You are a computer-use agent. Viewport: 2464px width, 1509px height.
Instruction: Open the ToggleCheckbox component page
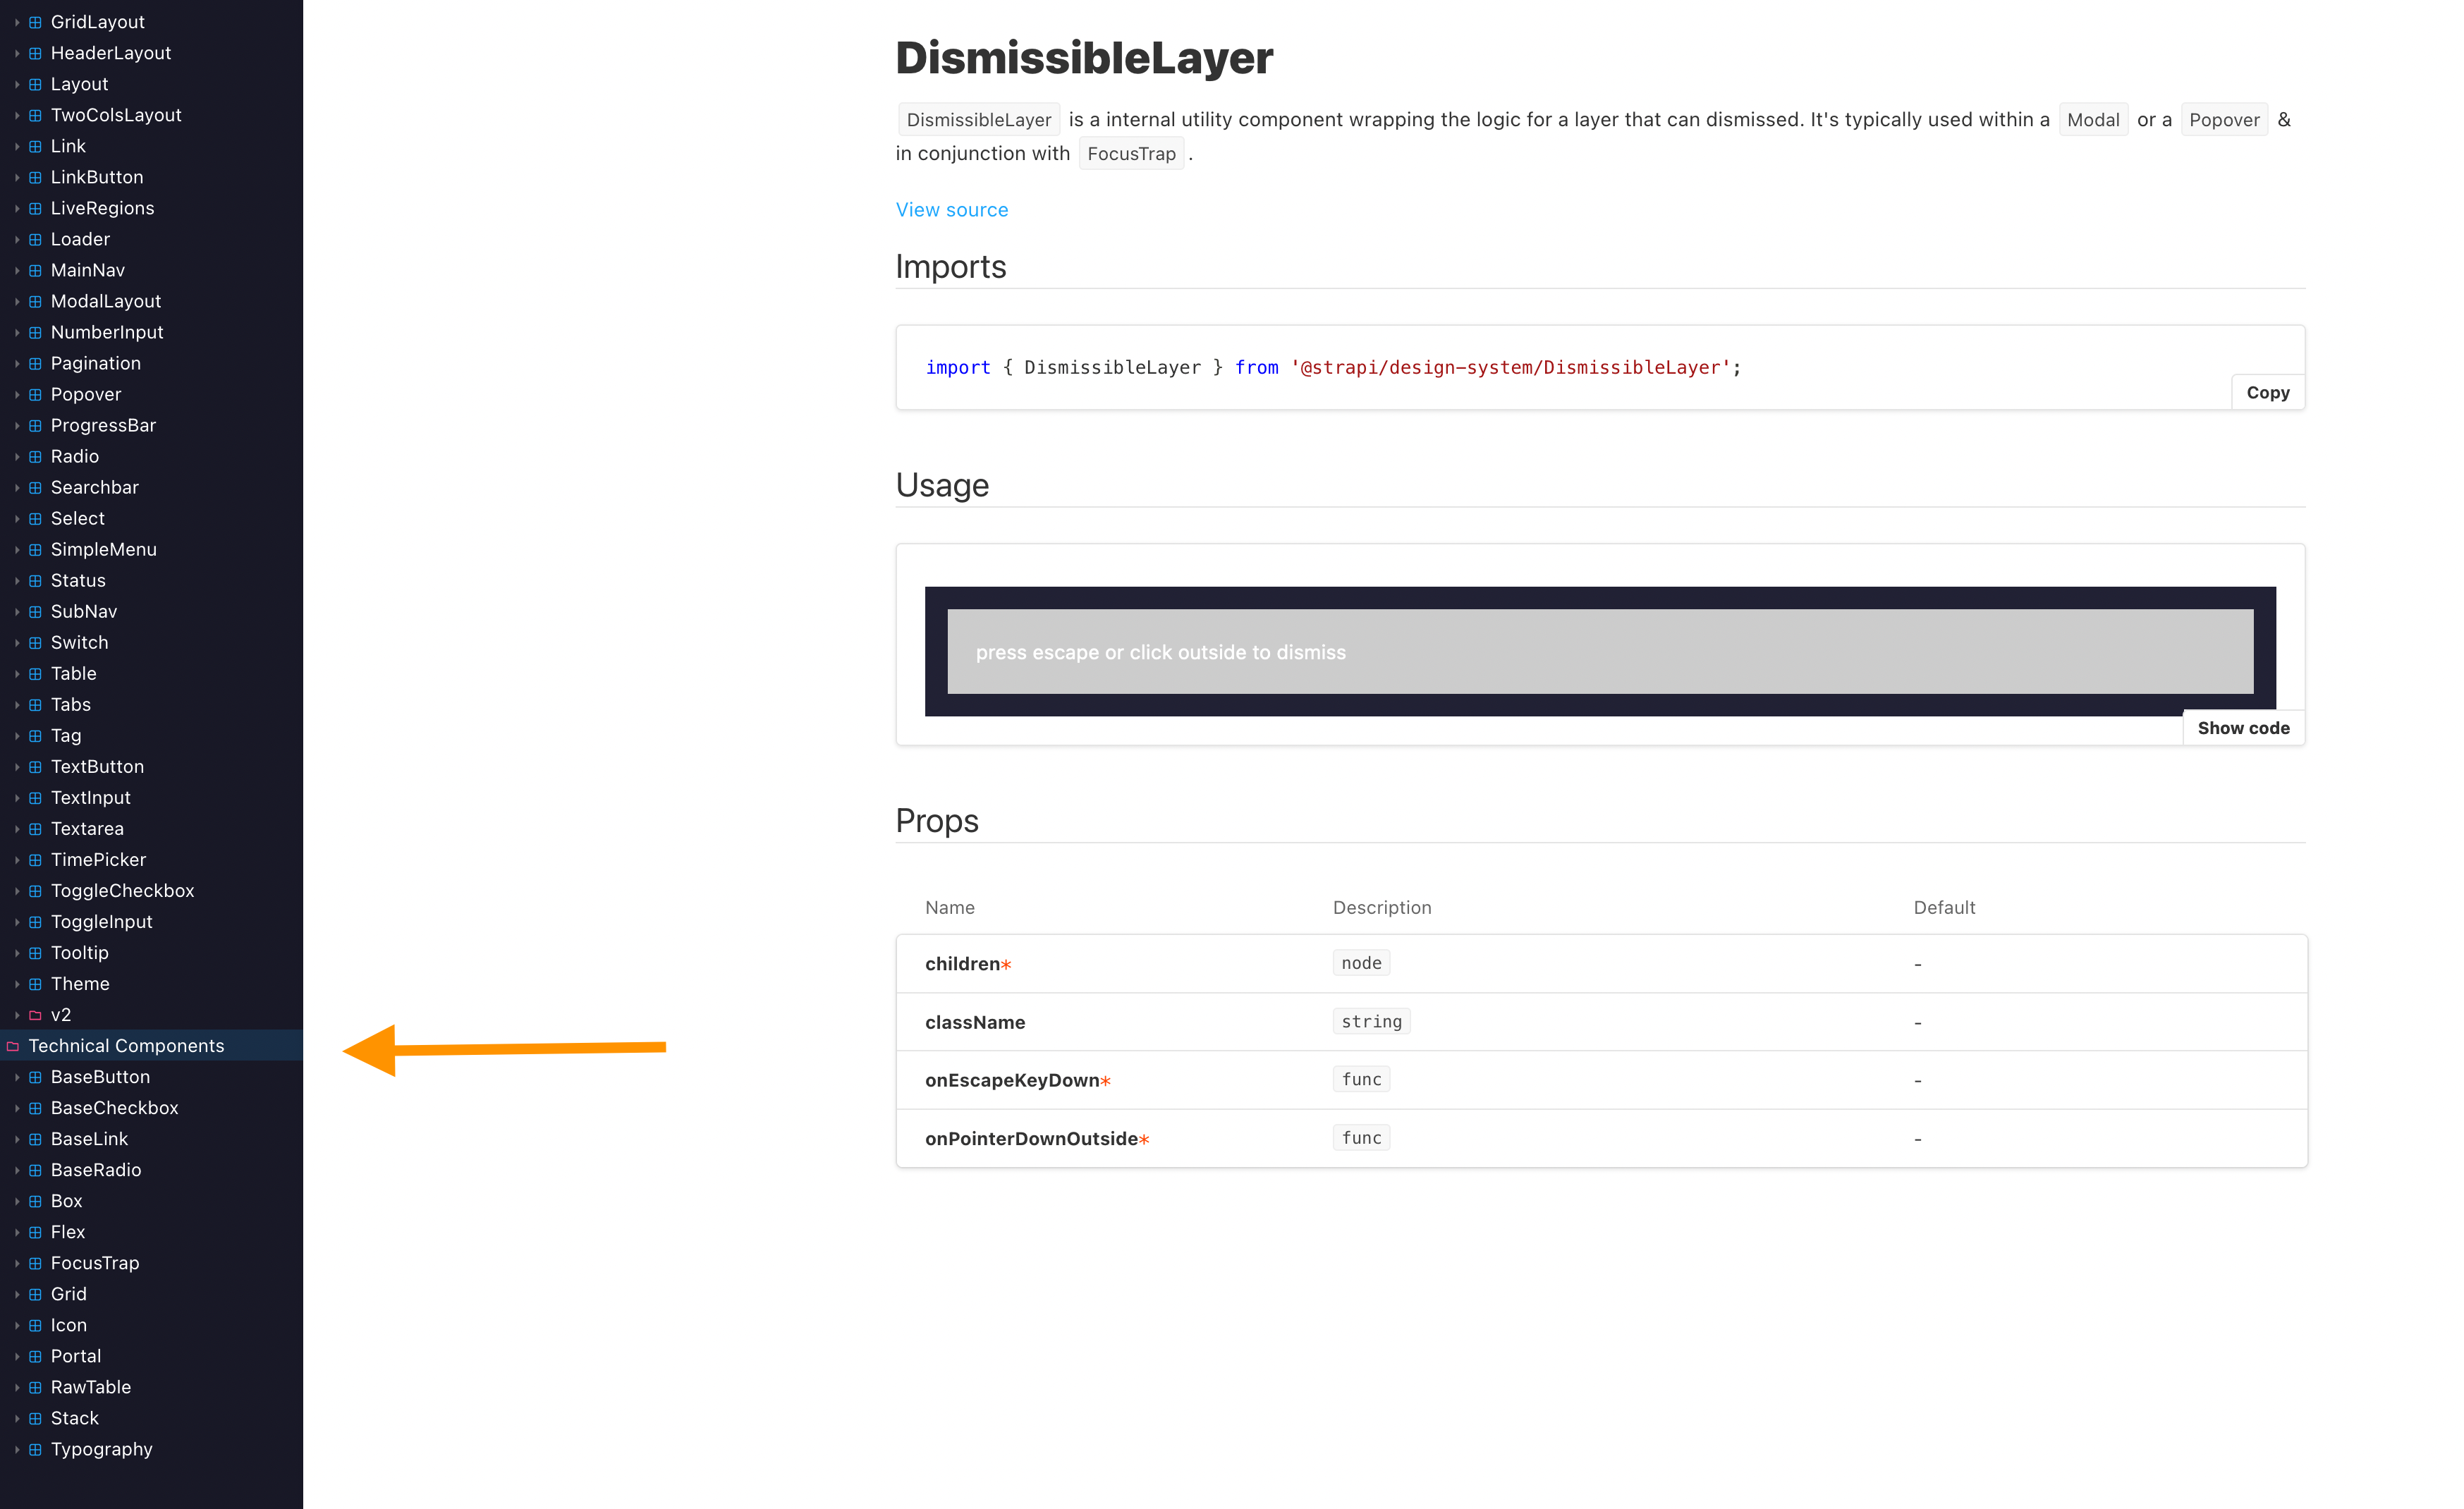(x=122, y=890)
